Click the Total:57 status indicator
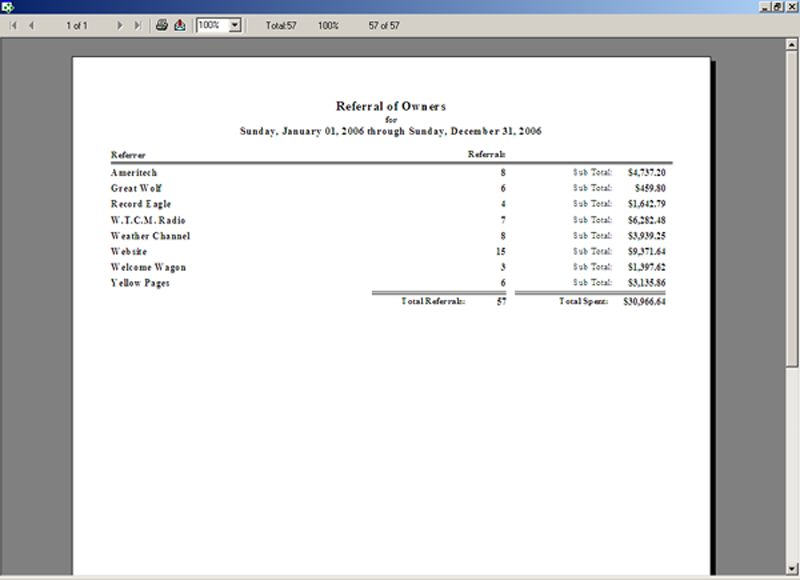The image size is (800, 580). click(281, 25)
